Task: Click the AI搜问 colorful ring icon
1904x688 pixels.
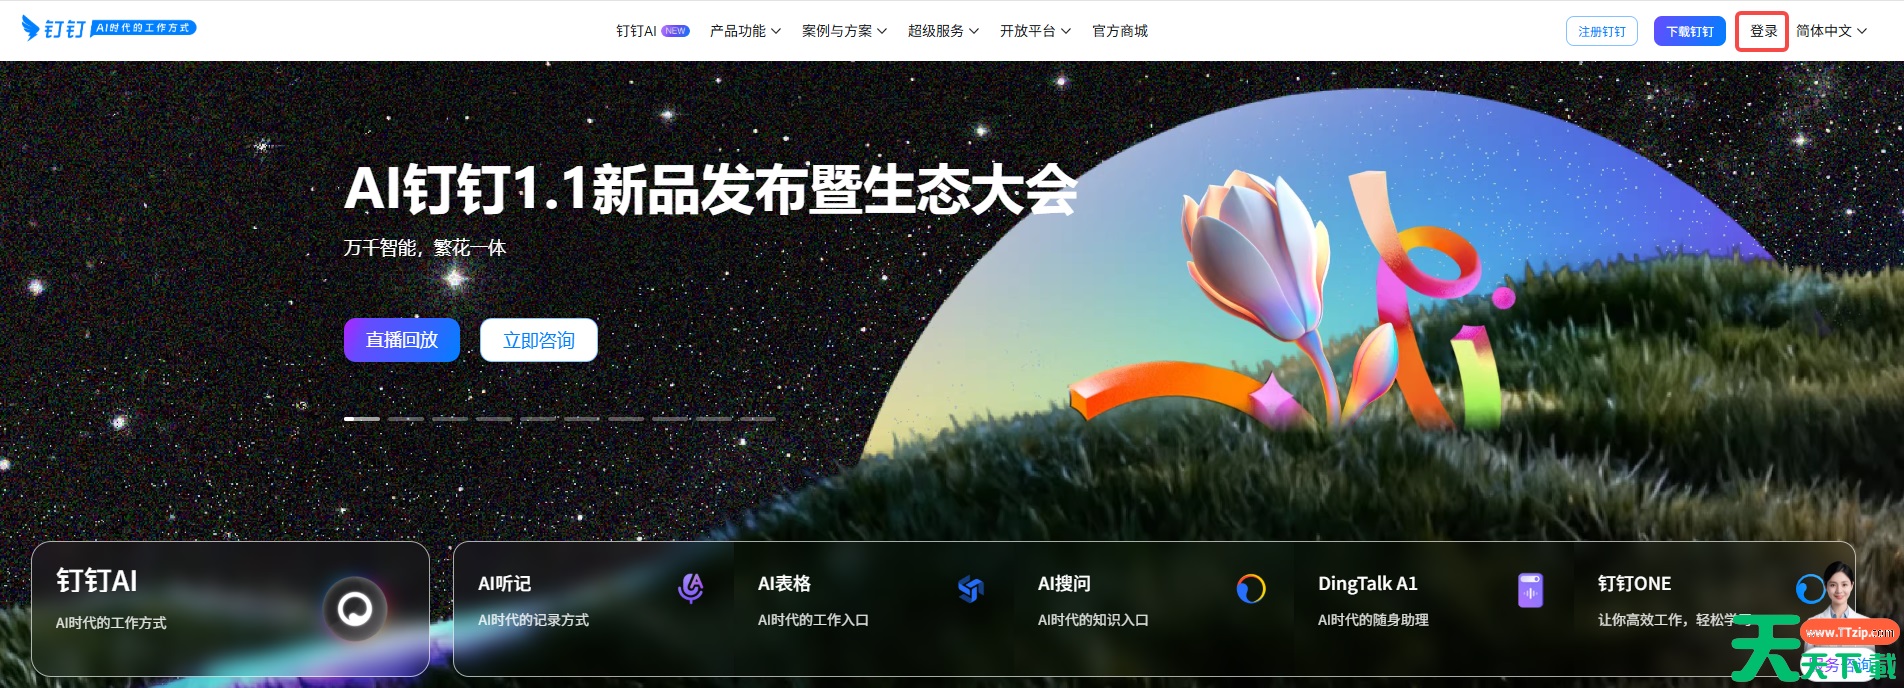Action: (x=1251, y=589)
